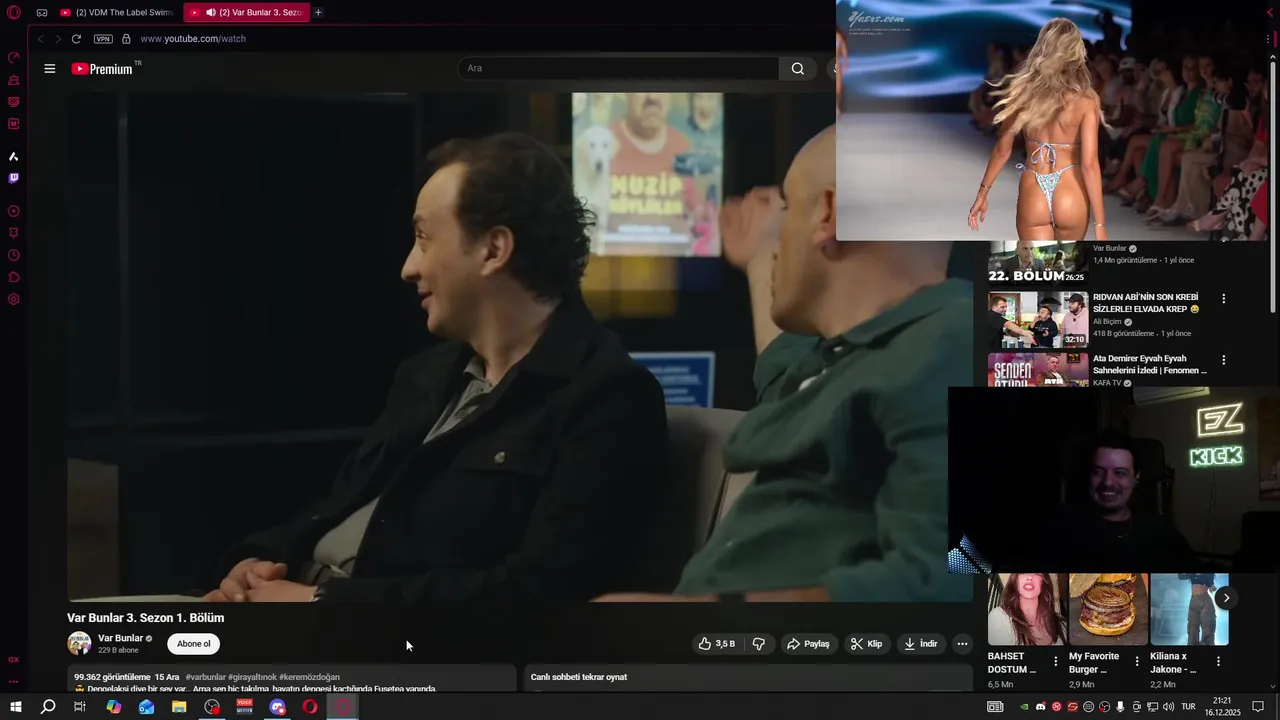This screenshot has width=1280, height=720.
Task: Dislike the video
Action: tap(758, 644)
